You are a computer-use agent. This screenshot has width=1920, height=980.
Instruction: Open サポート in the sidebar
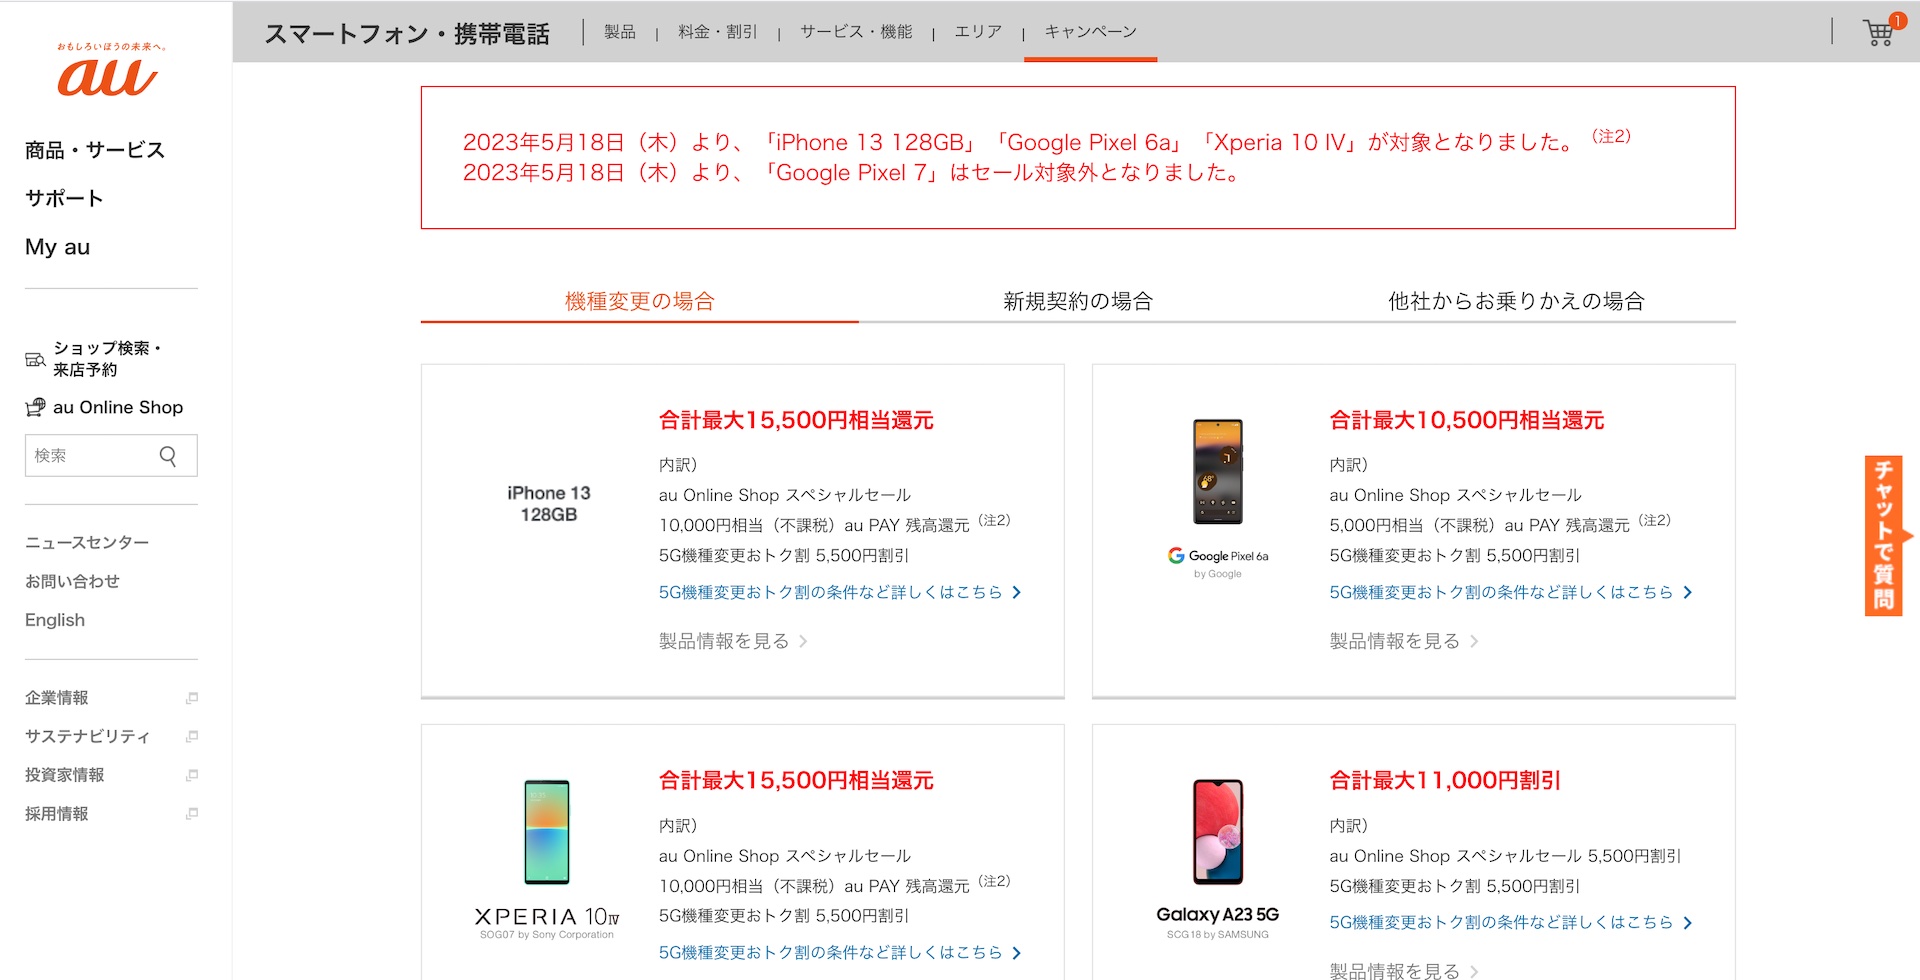(64, 198)
